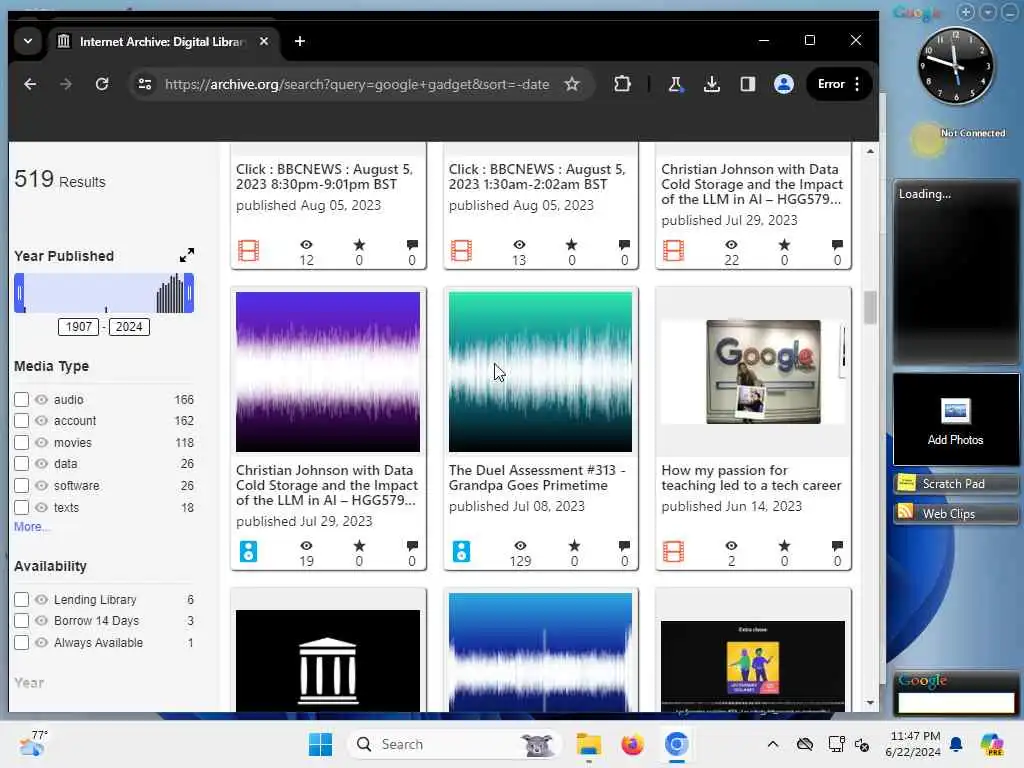Click Add Photos in the sidebar gadget
This screenshot has width=1024, height=768.
tap(955, 421)
